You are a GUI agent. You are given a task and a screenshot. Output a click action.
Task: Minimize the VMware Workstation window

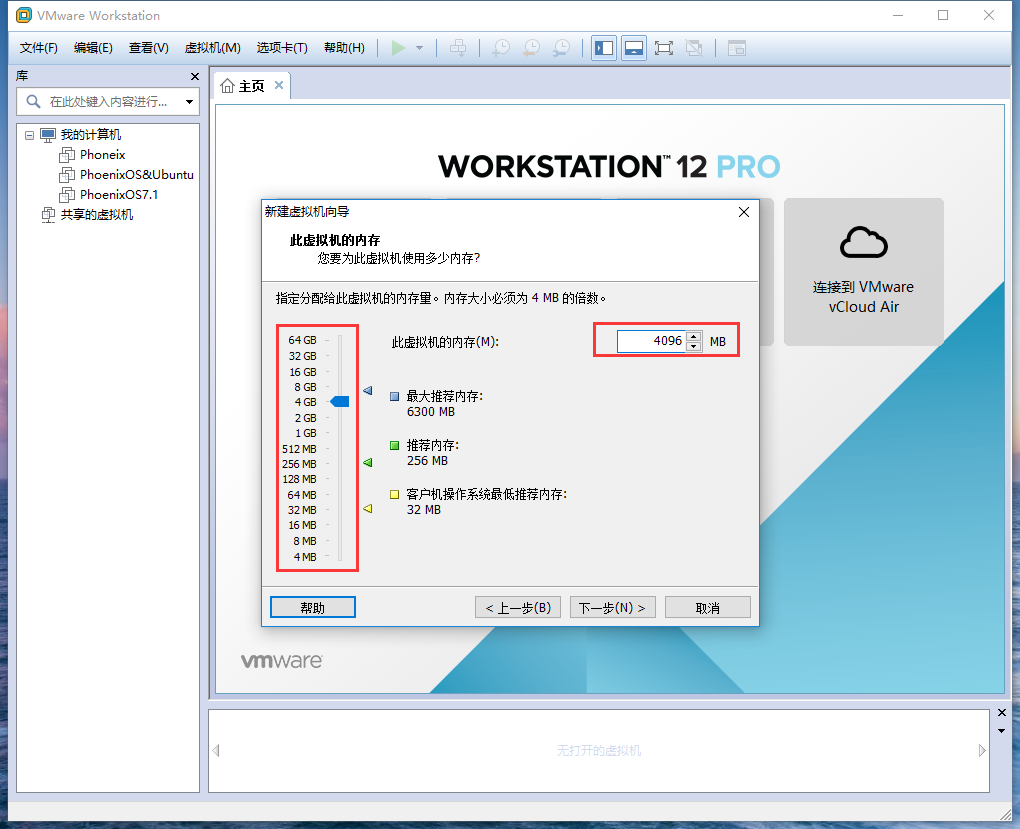(x=898, y=15)
